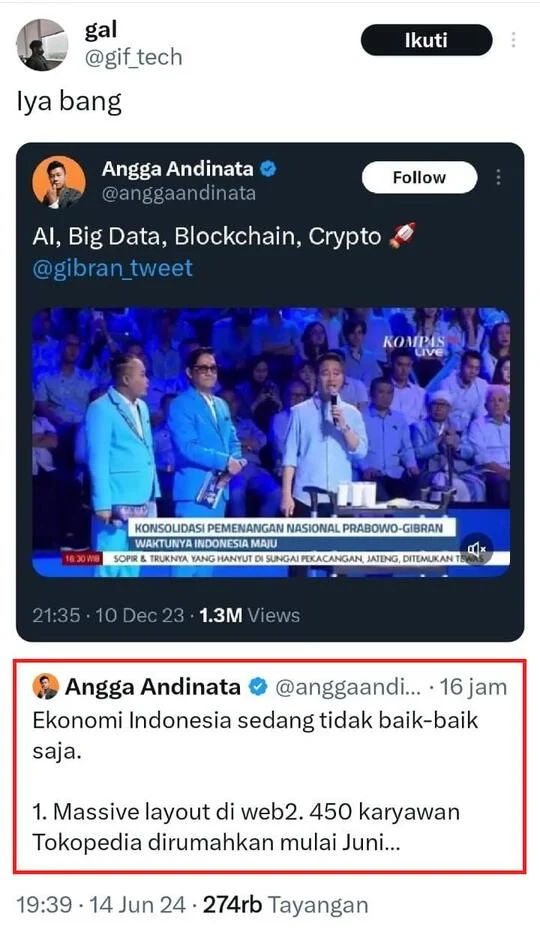Open the quoted tweet about Ekonomi Indonesia
This screenshot has width=540, height=932.
[x=269, y=766]
